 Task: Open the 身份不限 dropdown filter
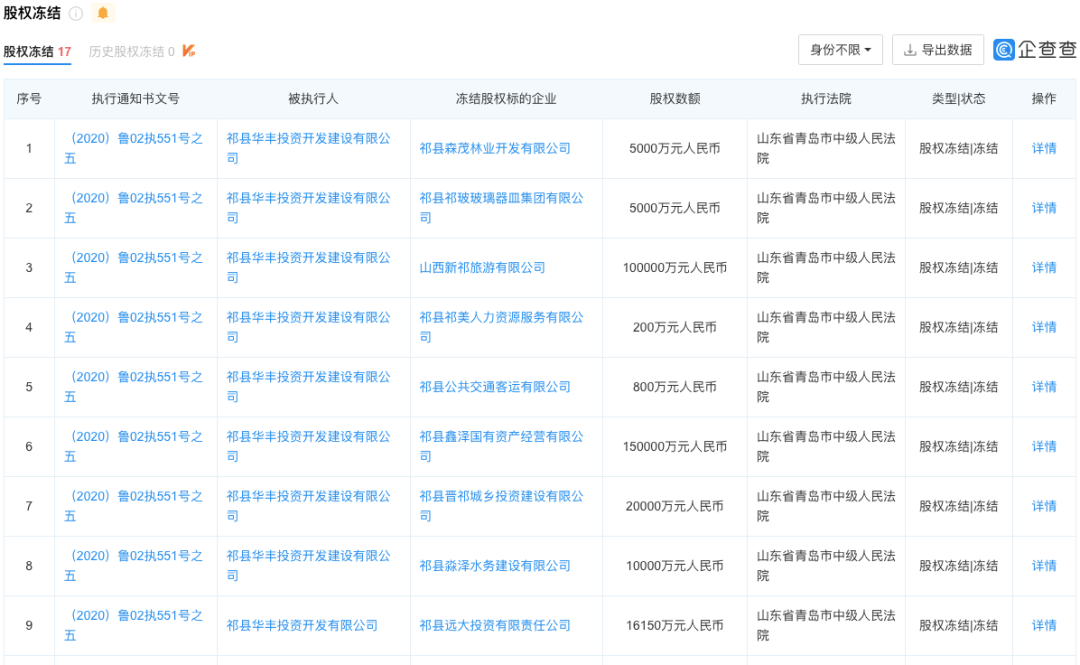pyautogui.click(x=839, y=50)
